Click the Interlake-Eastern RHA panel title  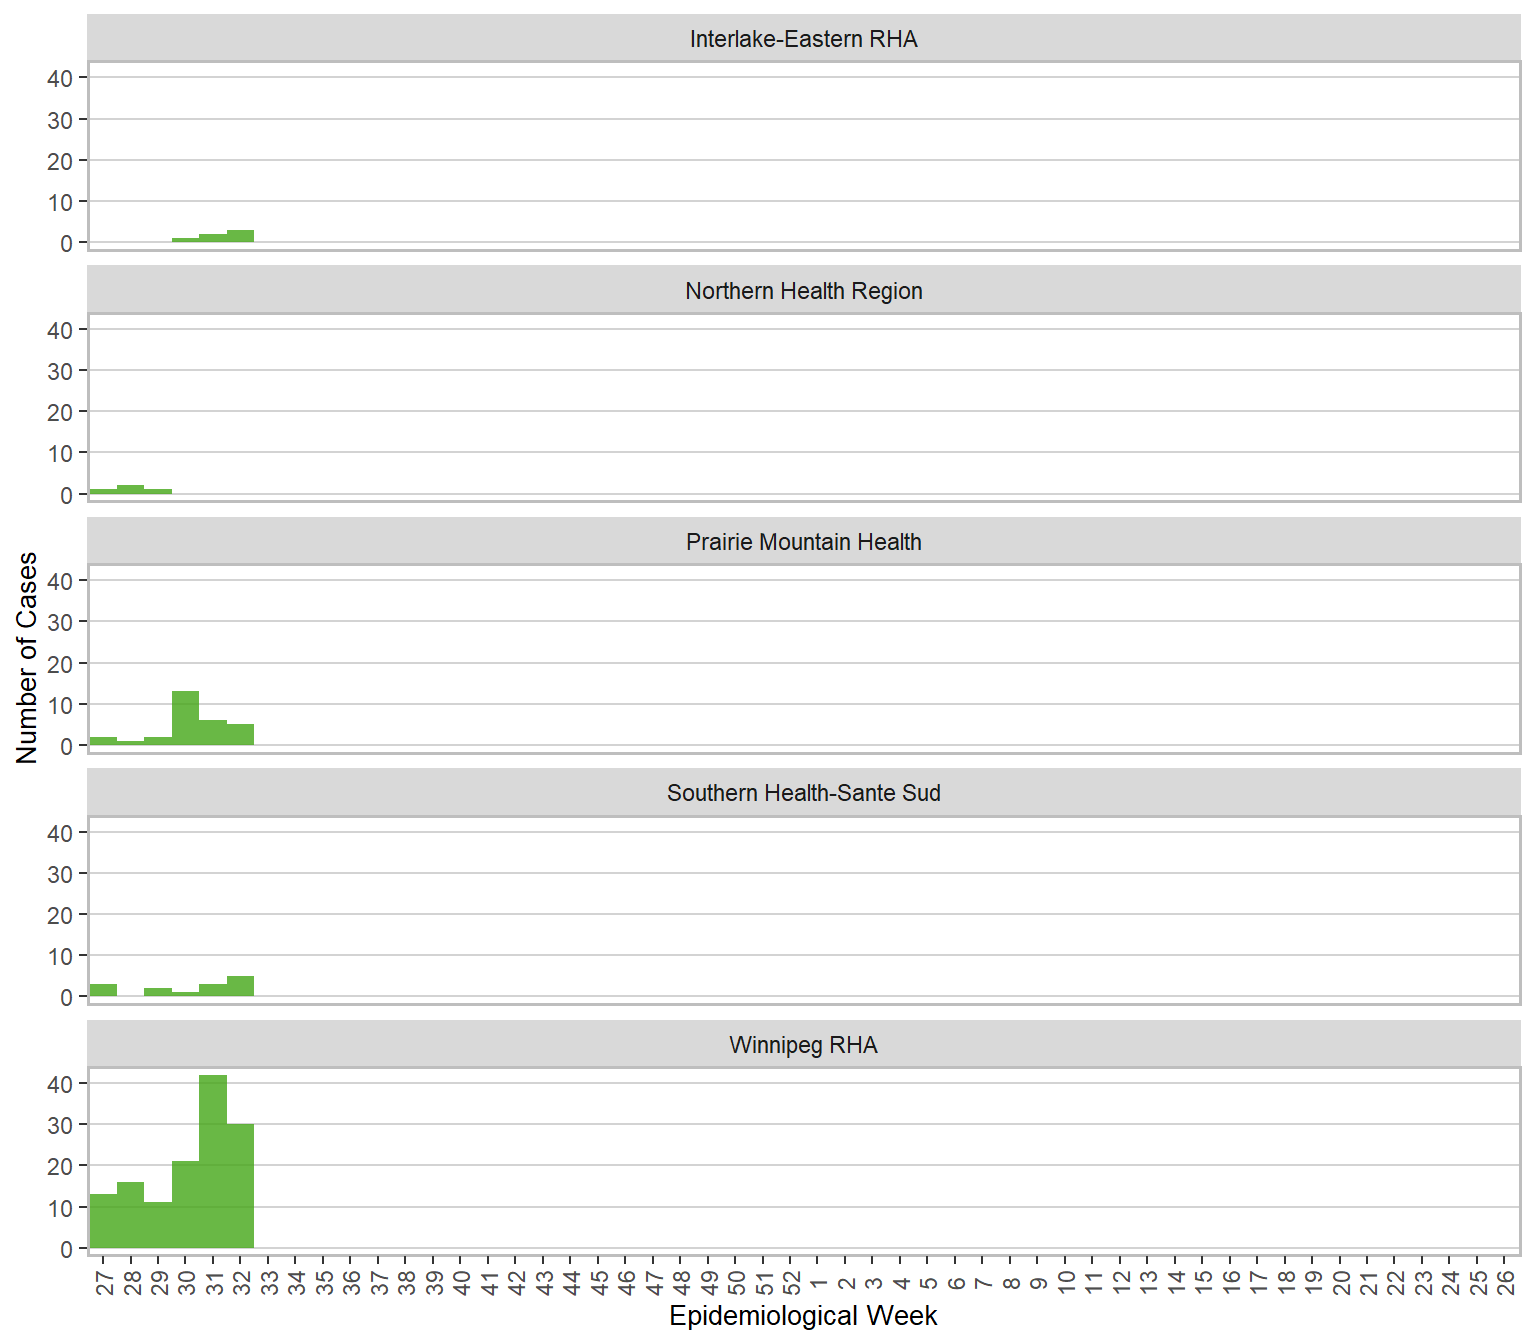tap(803, 39)
